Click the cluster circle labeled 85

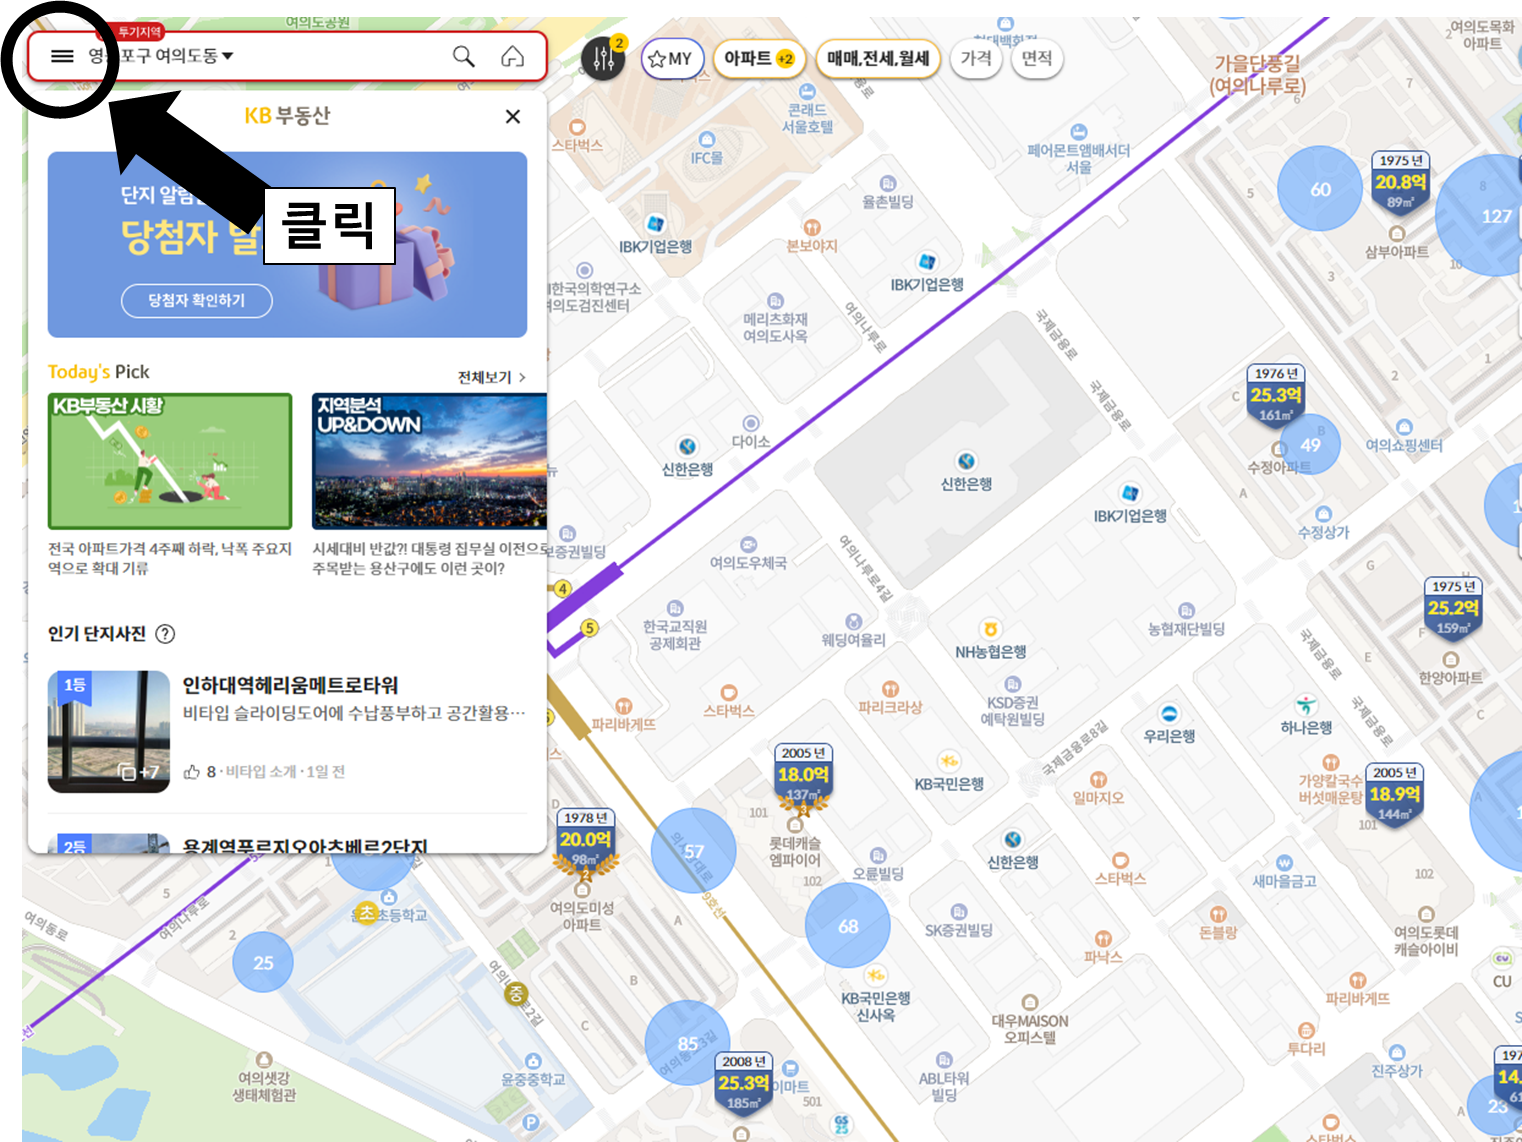687,1043
